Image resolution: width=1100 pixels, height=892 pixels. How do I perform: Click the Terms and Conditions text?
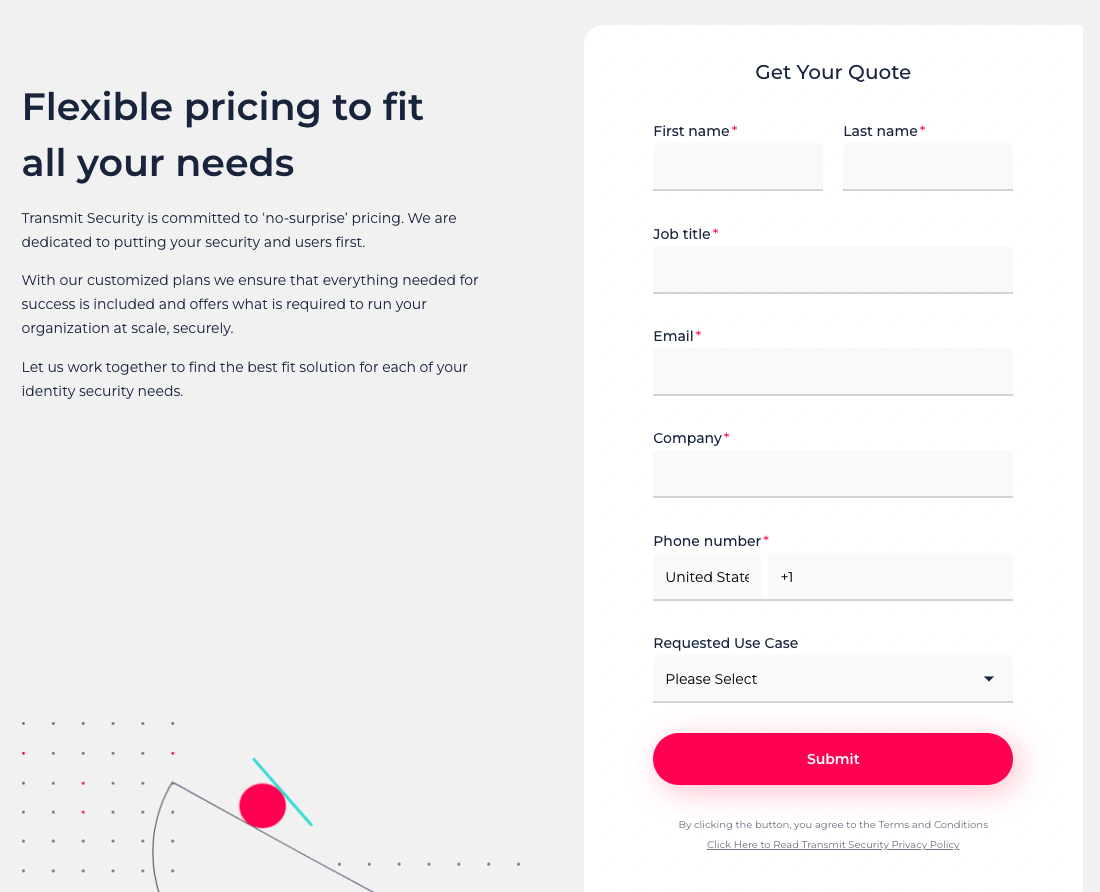[933, 825]
